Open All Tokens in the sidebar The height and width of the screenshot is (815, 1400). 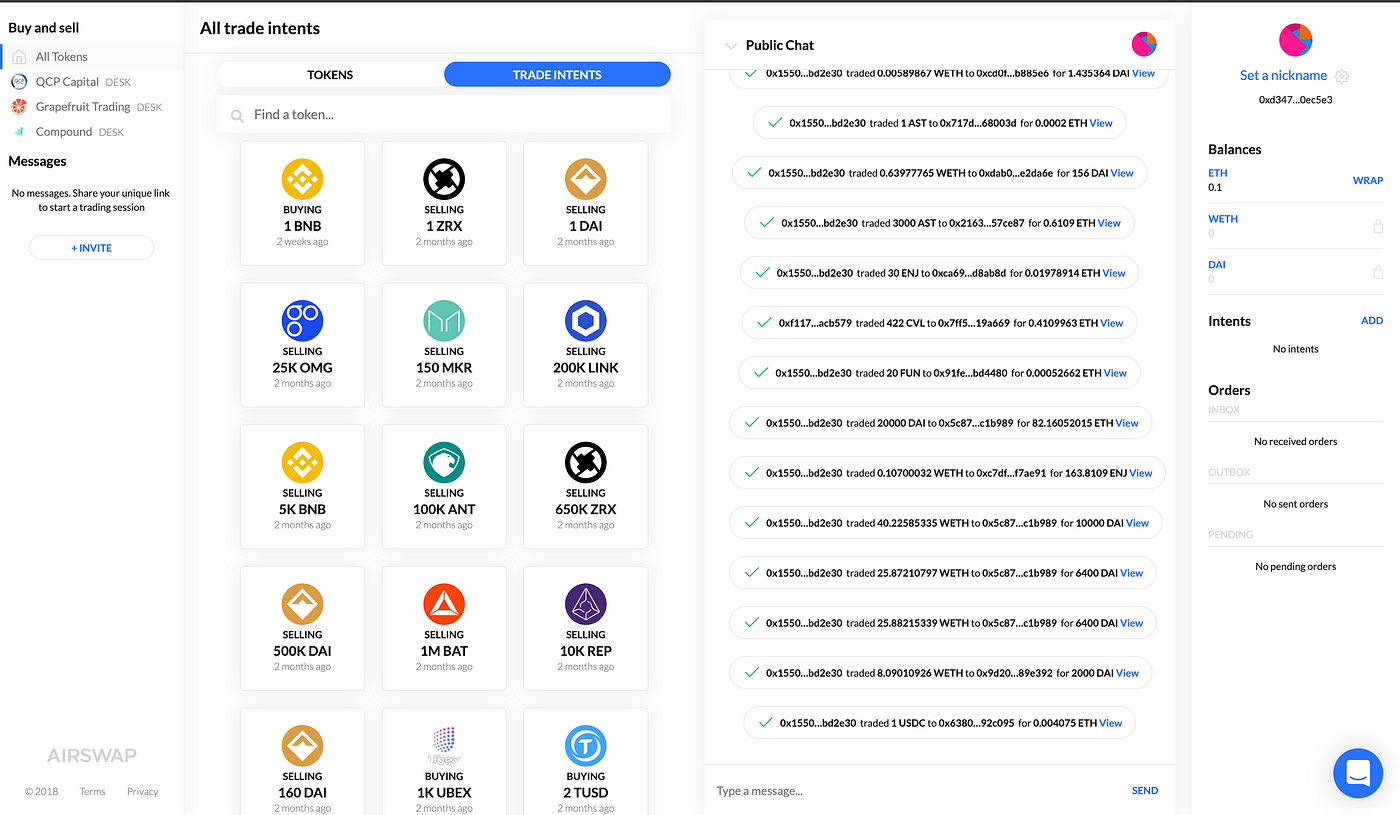91,56
